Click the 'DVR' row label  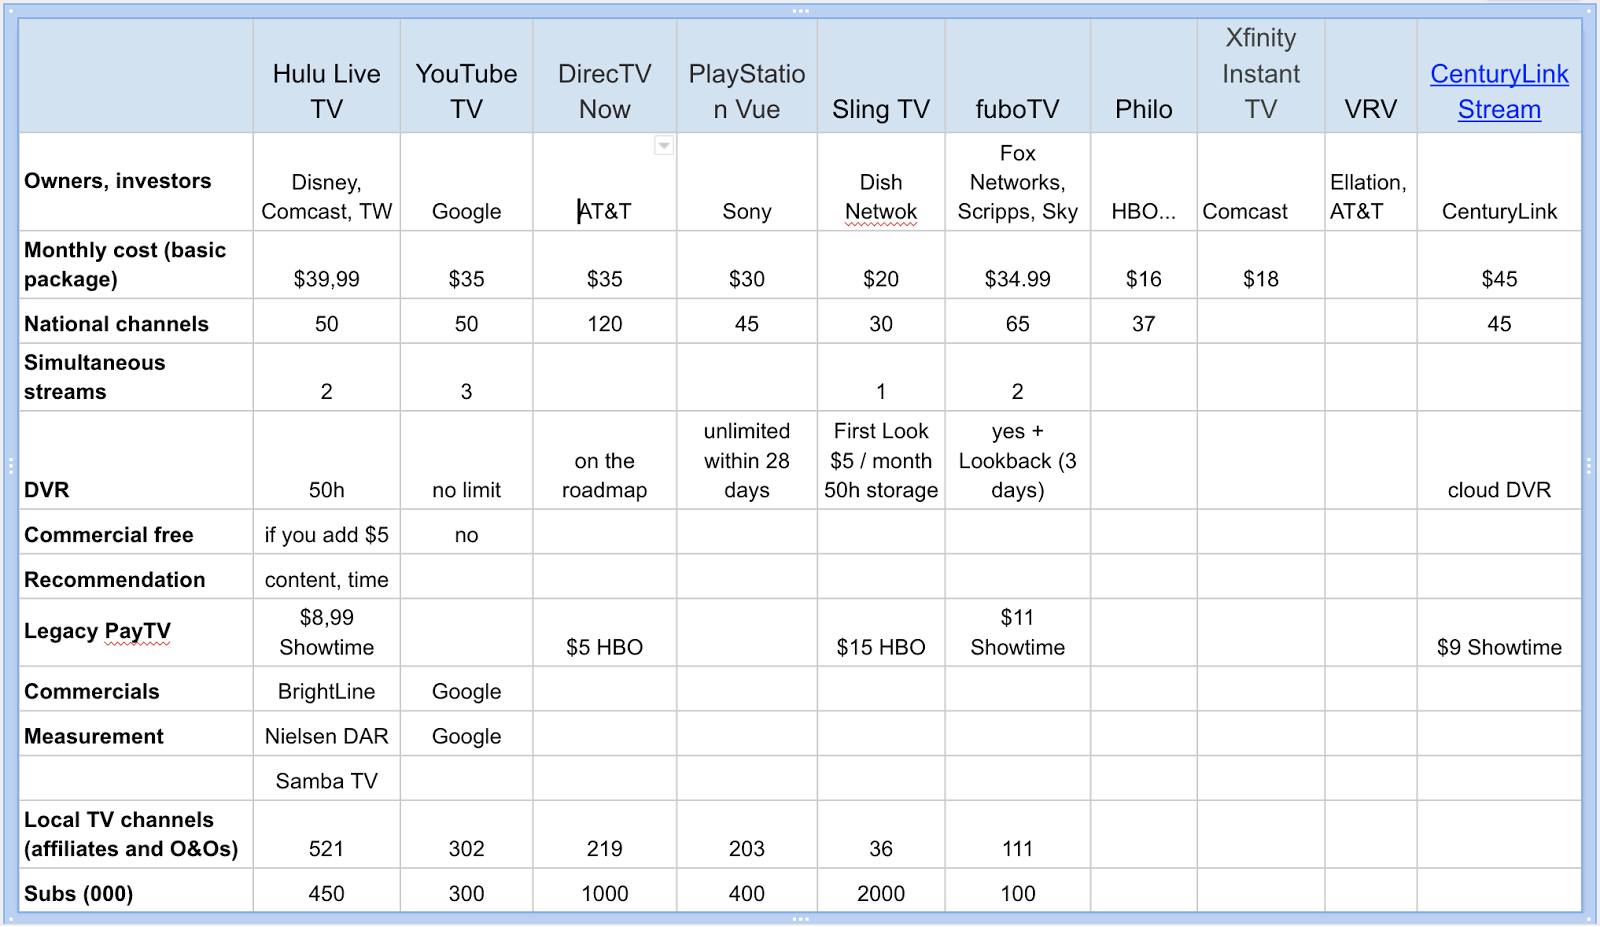[47, 490]
